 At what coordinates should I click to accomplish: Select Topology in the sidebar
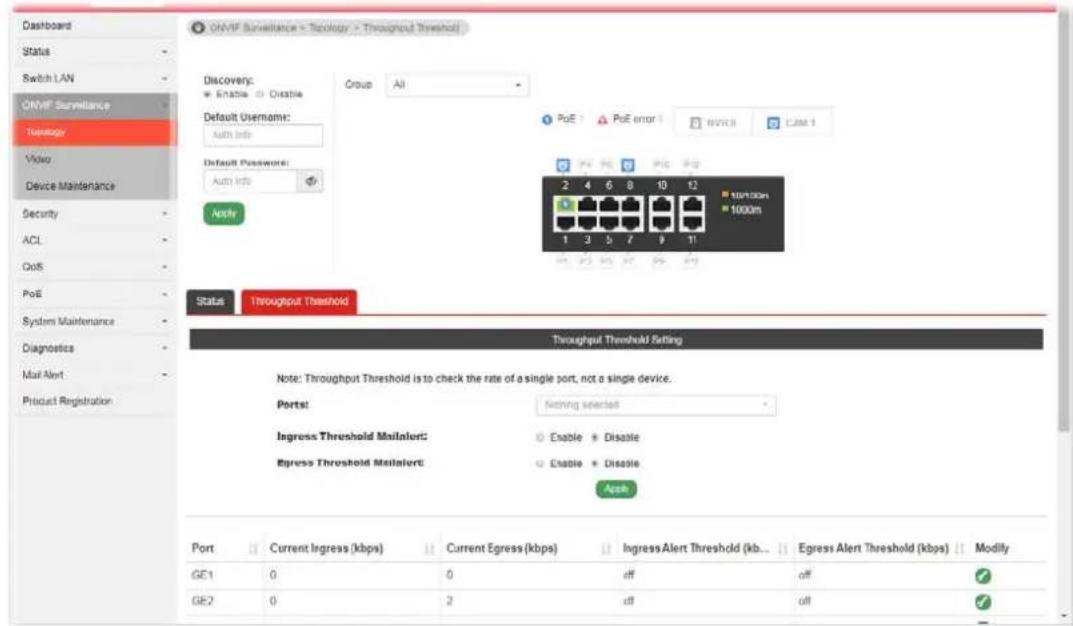tap(94, 132)
